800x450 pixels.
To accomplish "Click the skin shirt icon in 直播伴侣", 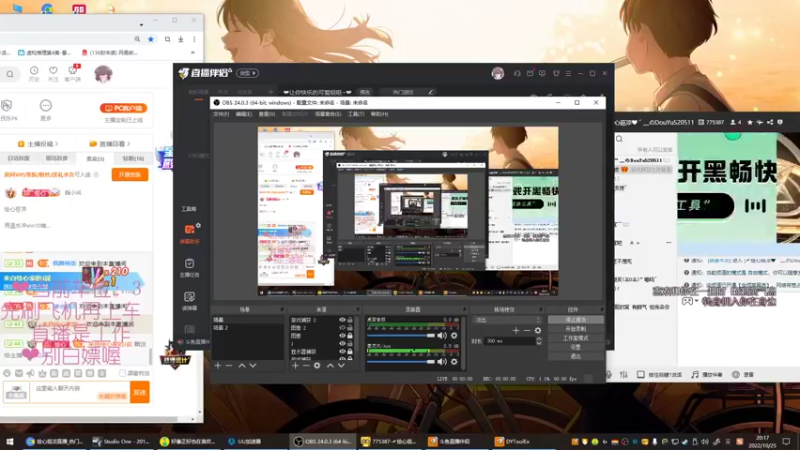I will point(556,73).
